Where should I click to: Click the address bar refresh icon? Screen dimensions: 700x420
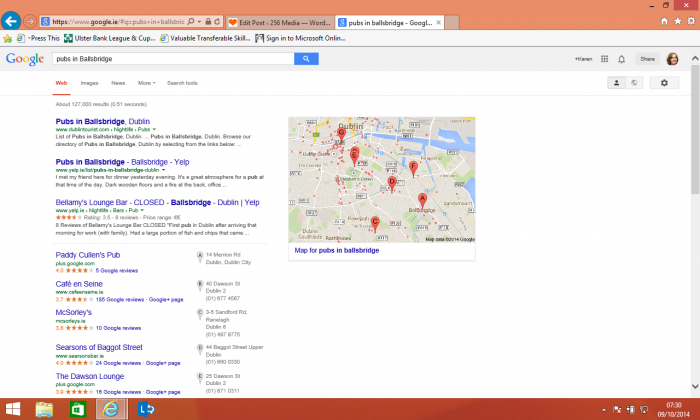pyautogui.click(x=217, y=21)
